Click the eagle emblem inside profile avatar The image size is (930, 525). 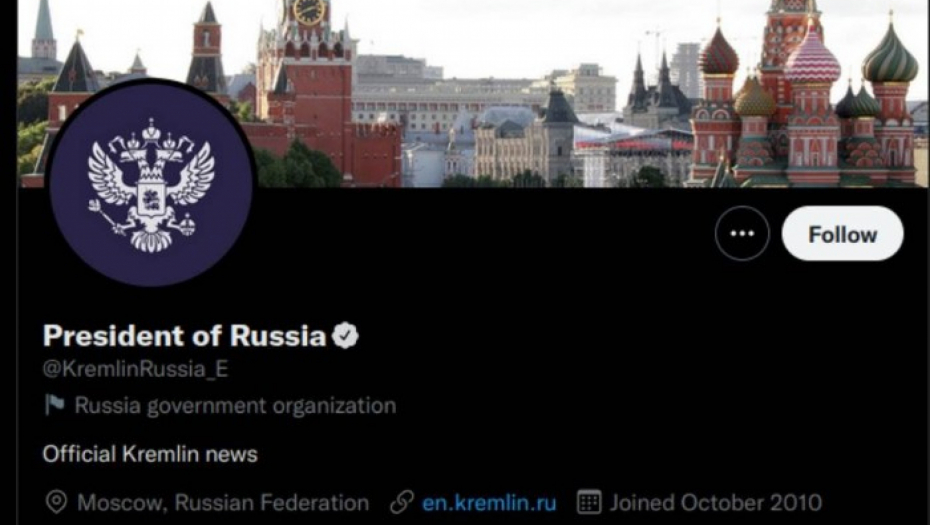pos(151,184)
